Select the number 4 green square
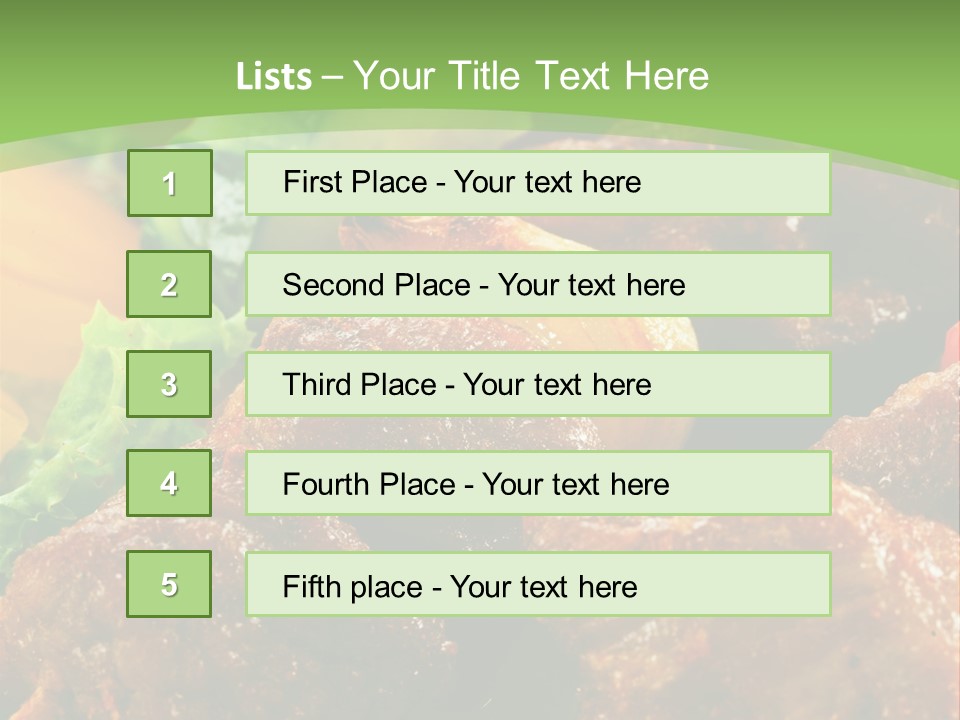The image size is (960, 720). pos(169,483)
